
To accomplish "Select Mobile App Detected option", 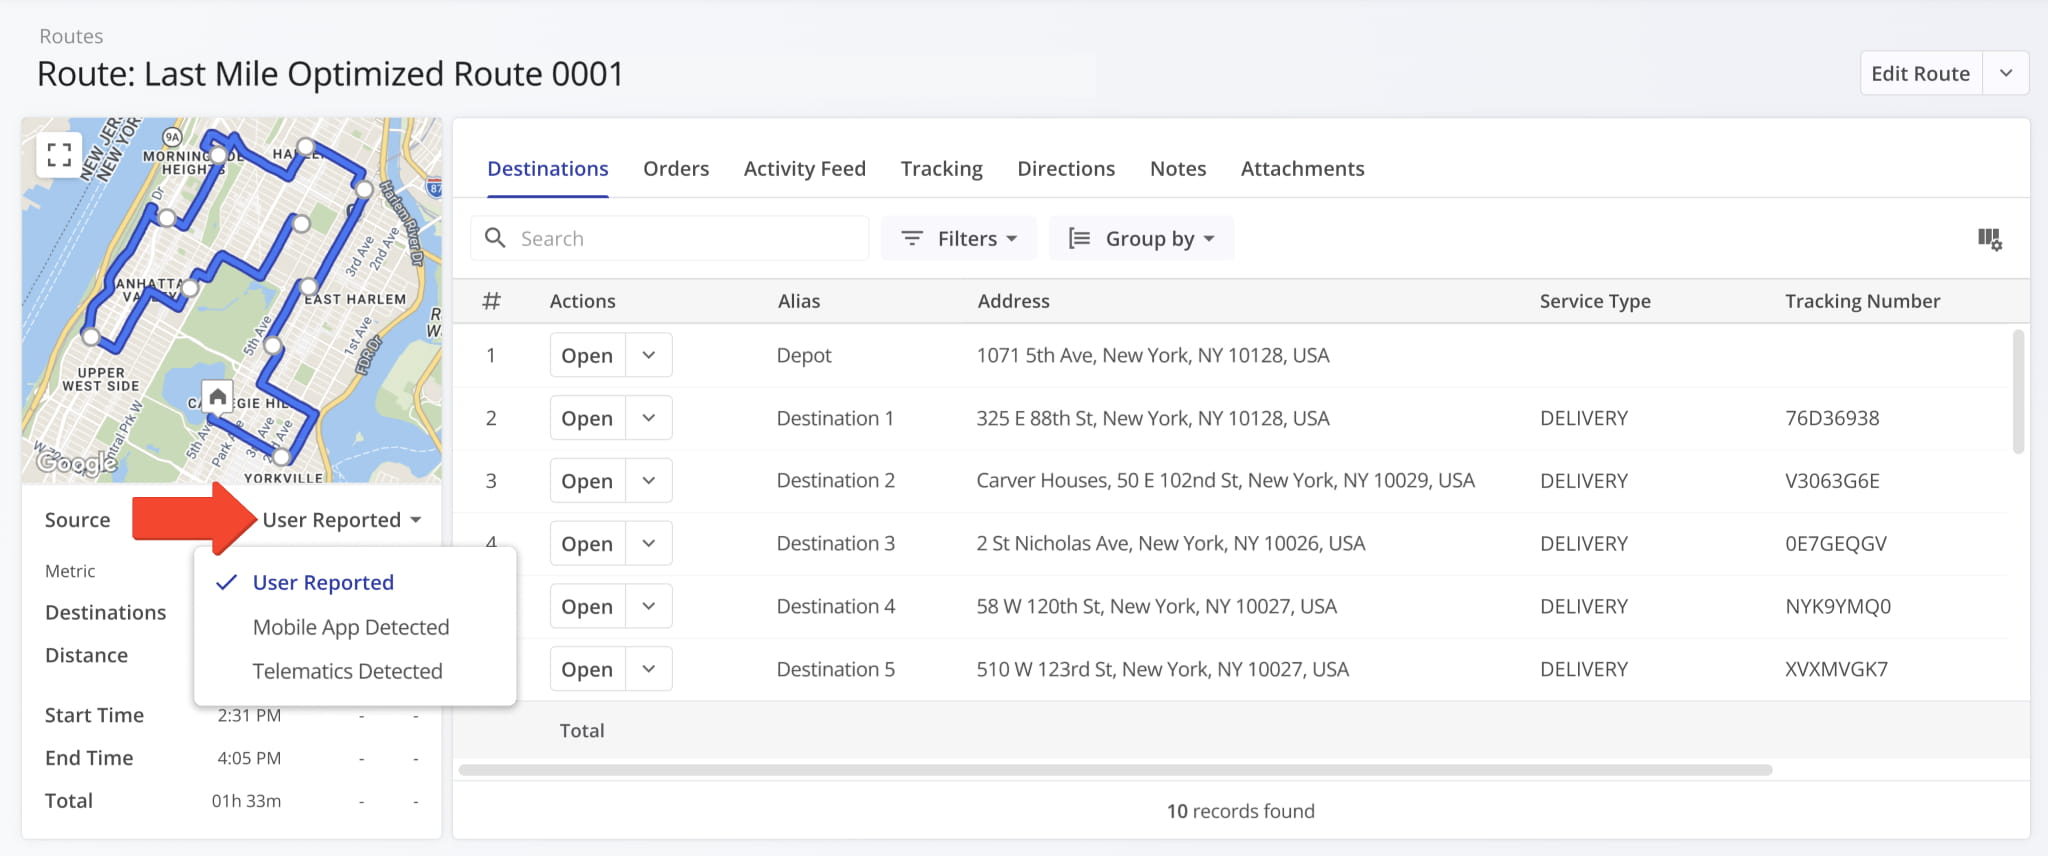I will 351,627.
